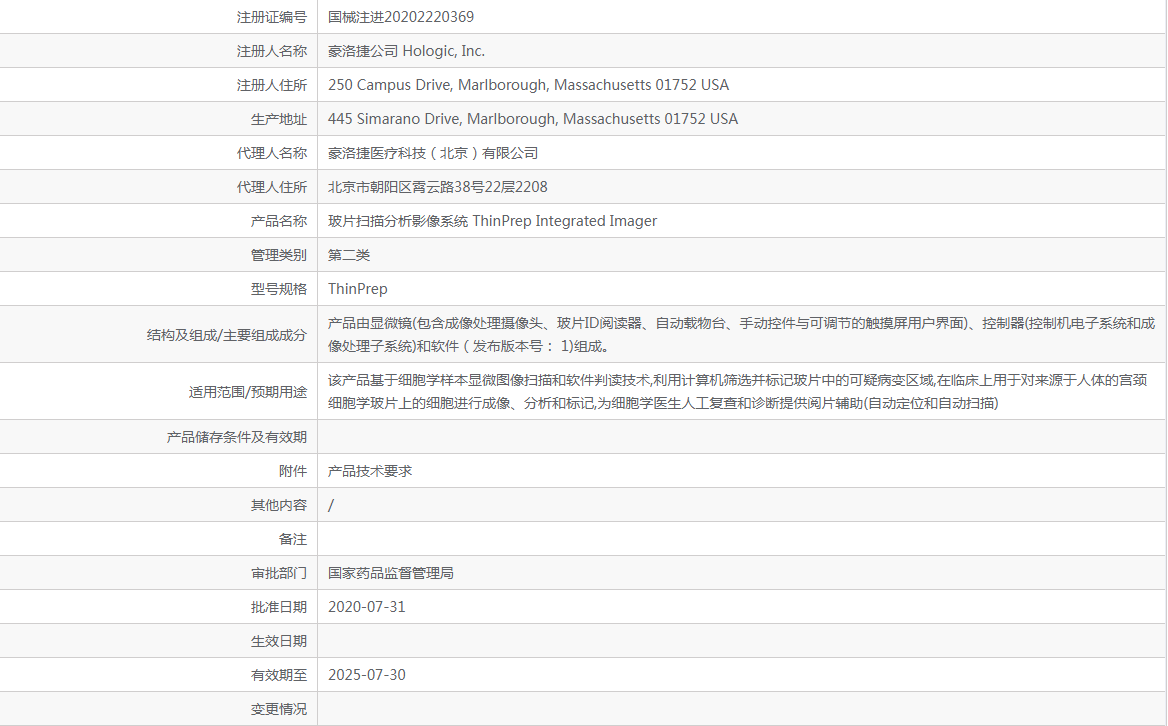Screen dimensions: 1168x726
Task: Click the label 审批部门
Action: pyautogui.click(x=279, y=573)
